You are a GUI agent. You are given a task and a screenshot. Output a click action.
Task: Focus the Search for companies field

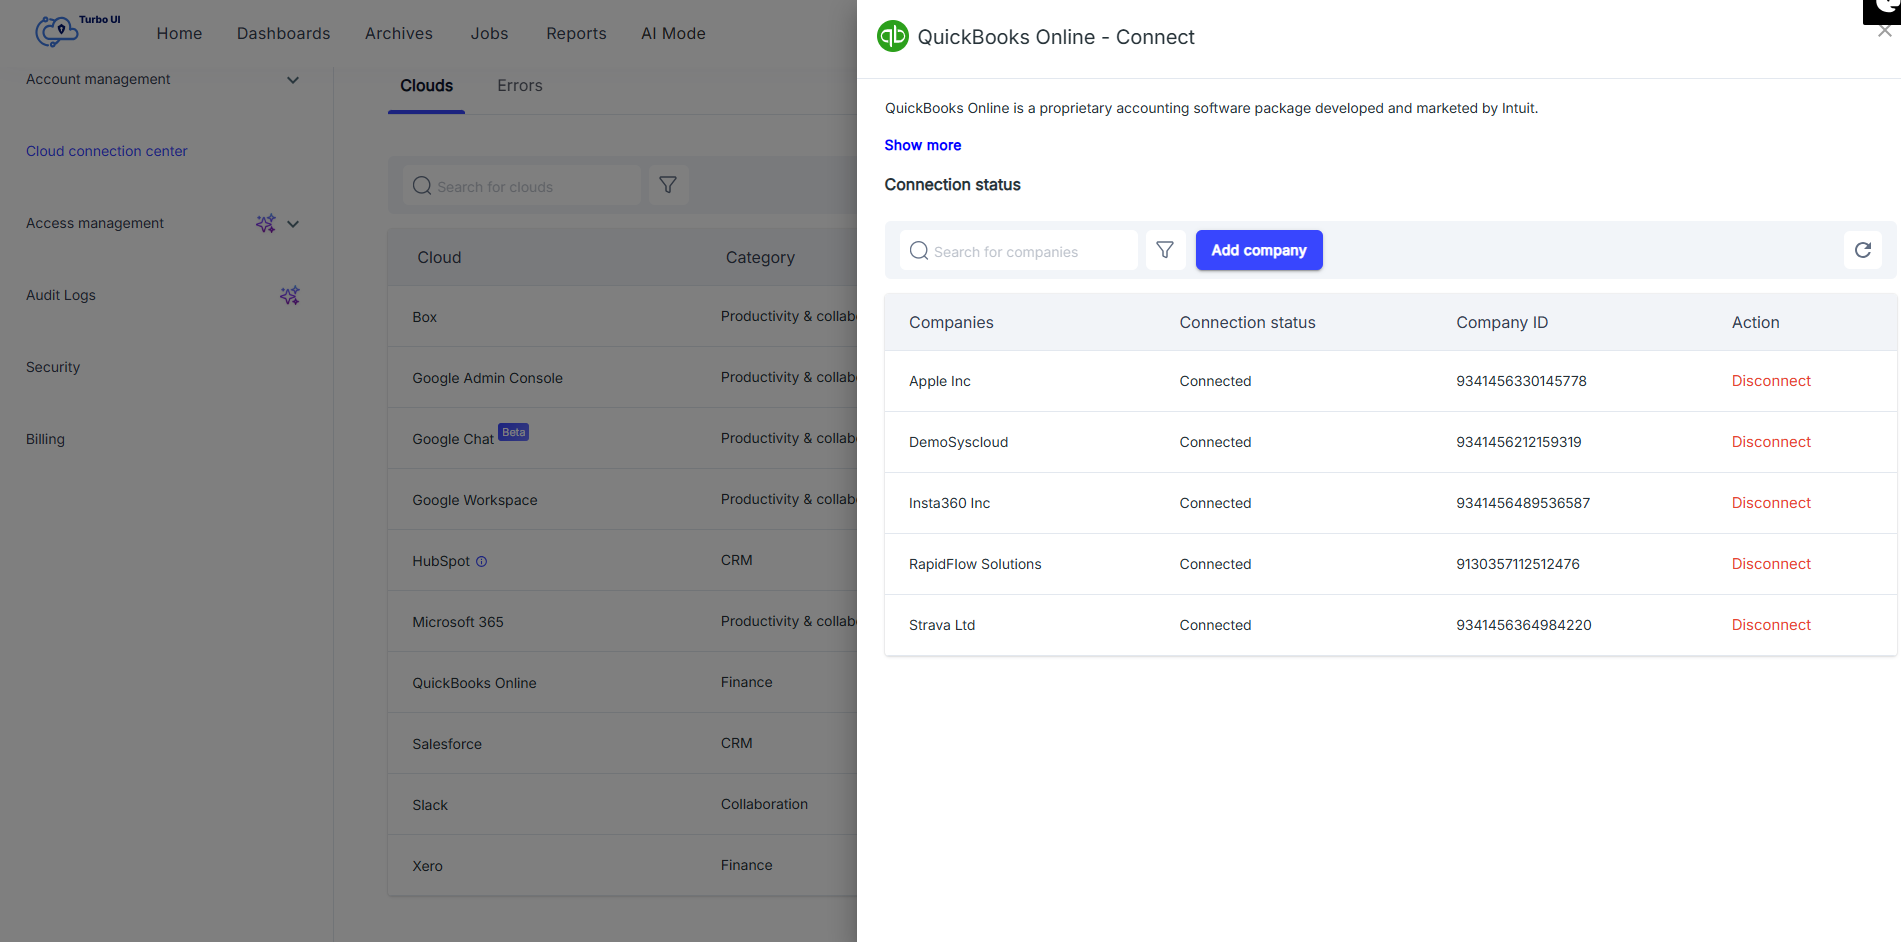click(1019, 250)
